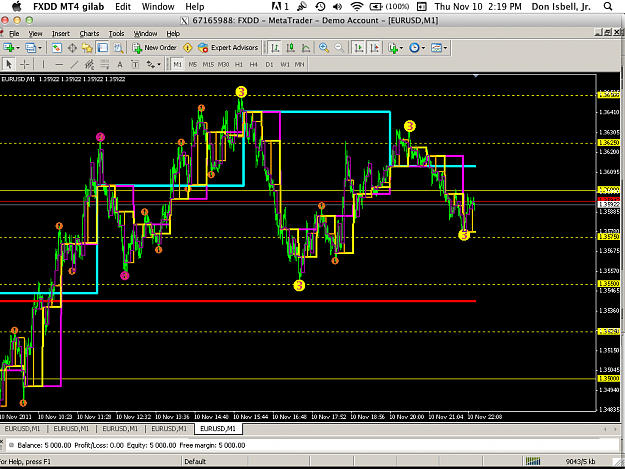Expand the Profiles dropdown arrow

(x=40, y=48)
